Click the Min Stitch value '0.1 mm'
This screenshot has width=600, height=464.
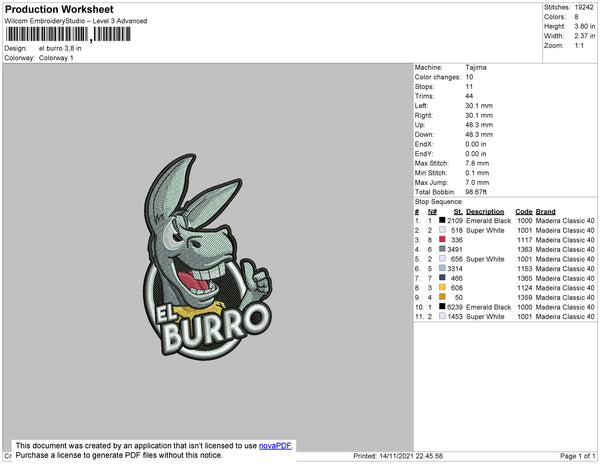[477, 173]
